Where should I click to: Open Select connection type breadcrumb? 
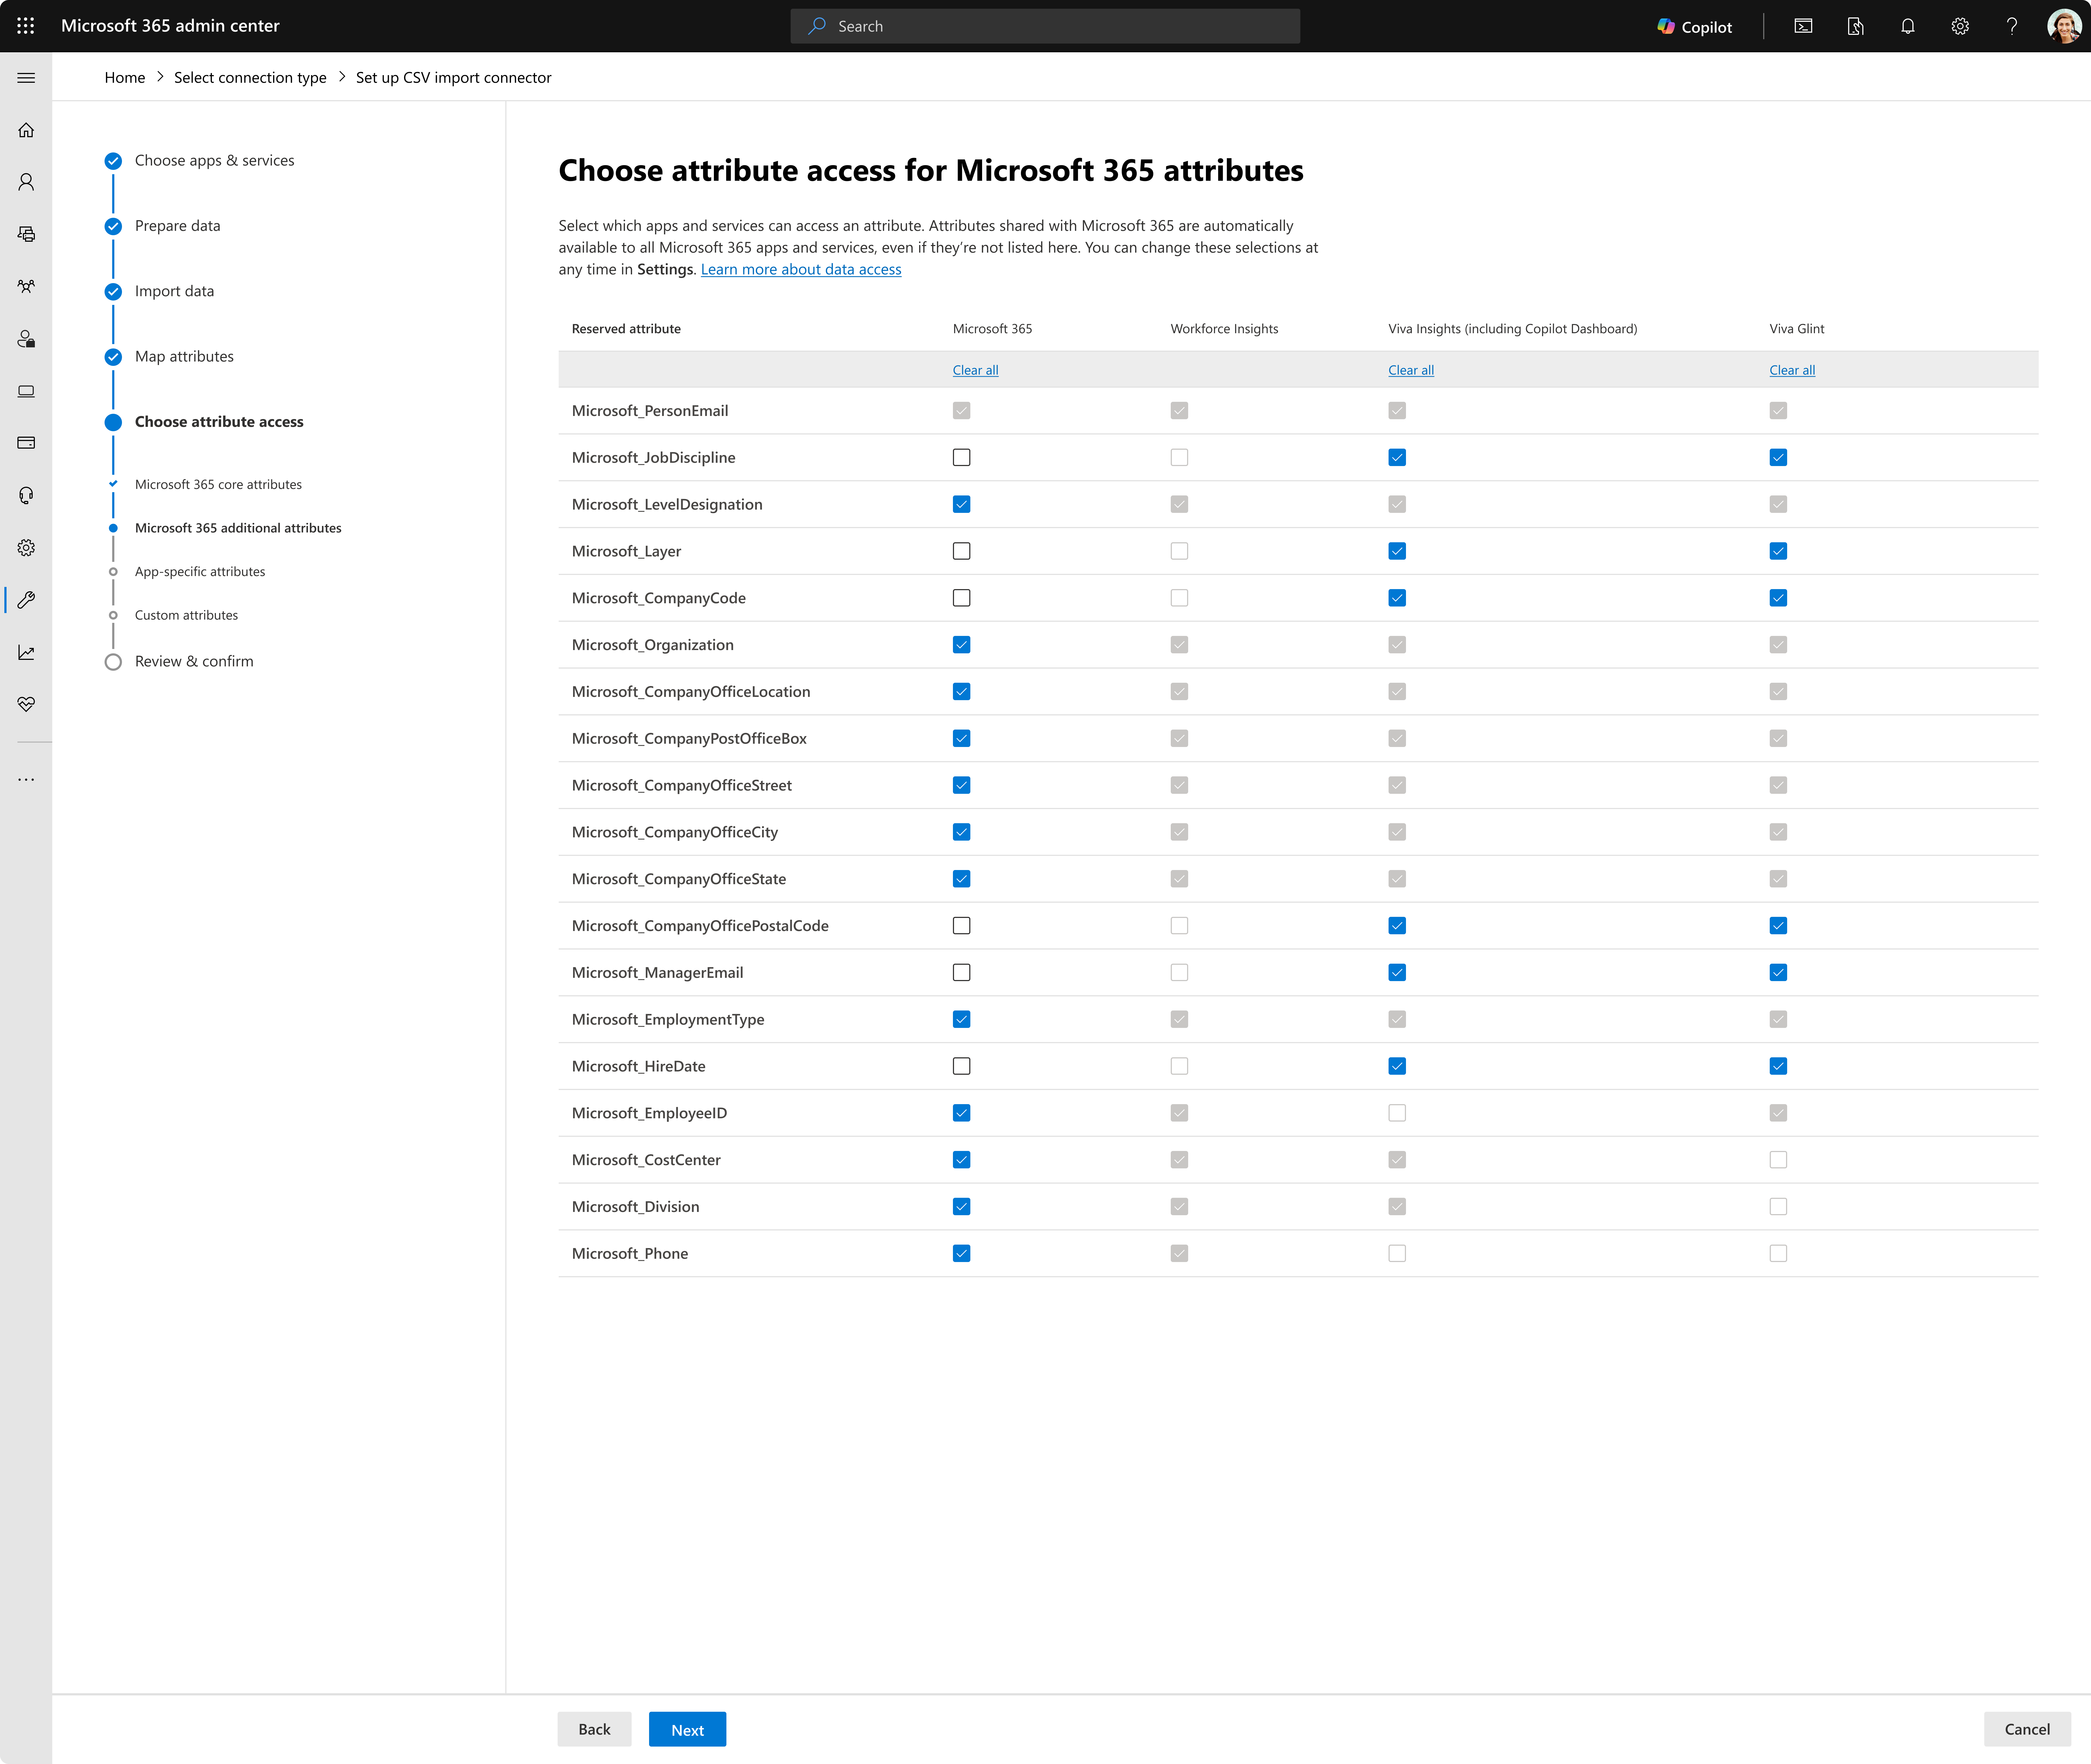(x=250, y=78)
